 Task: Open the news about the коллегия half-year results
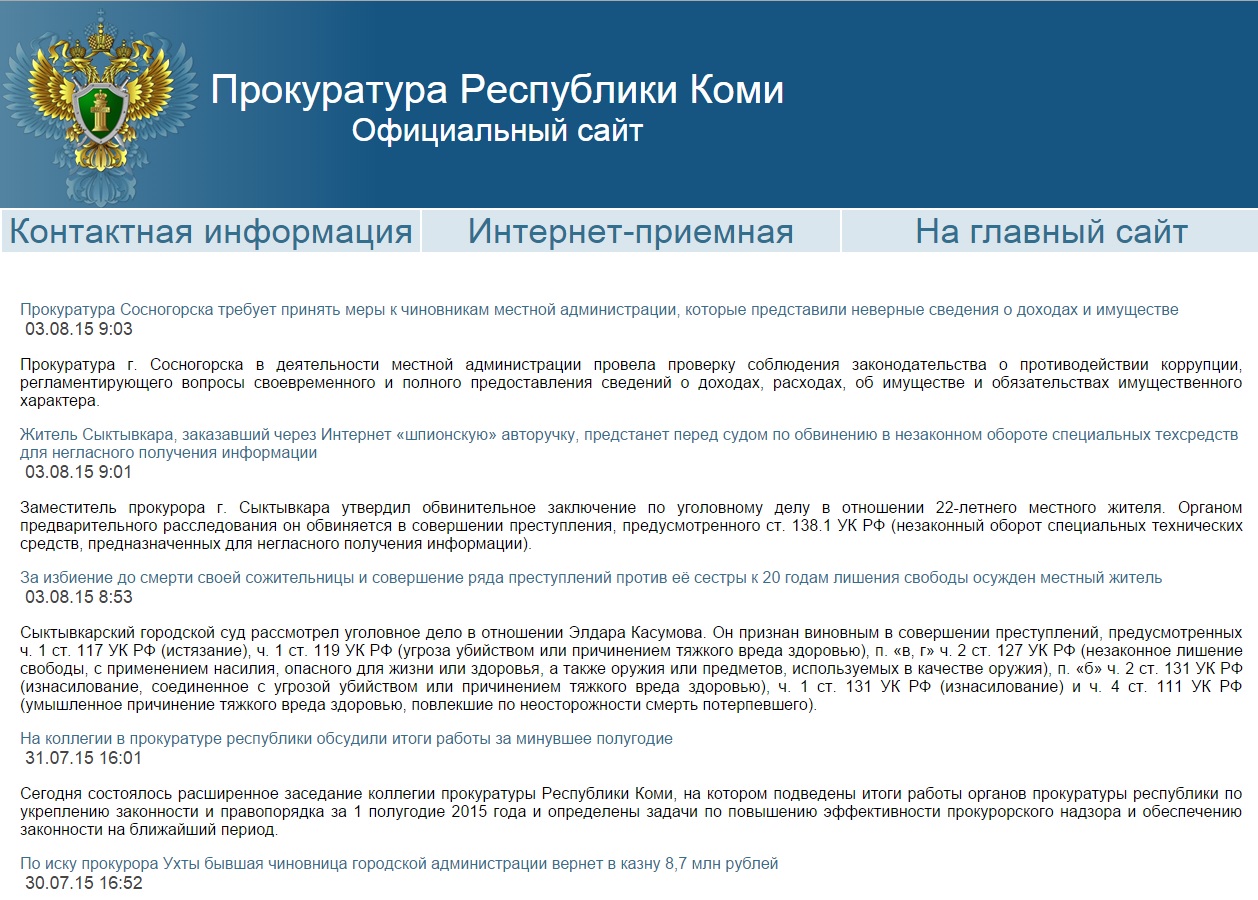[346, 739]
